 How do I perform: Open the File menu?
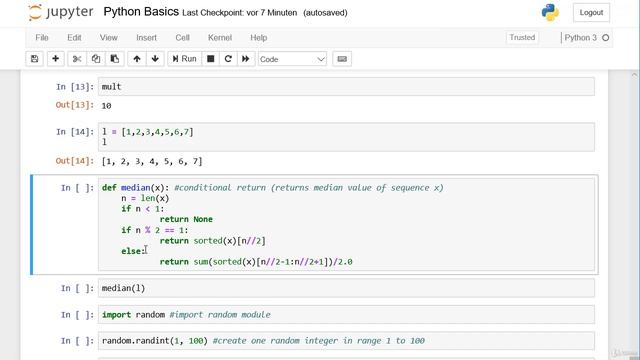(x=42, y=38)
